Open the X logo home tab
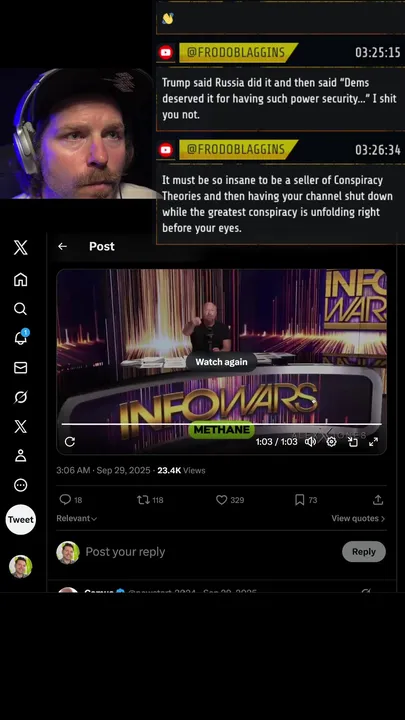Screen dimensions: 405x720 (x=20, y=248)
